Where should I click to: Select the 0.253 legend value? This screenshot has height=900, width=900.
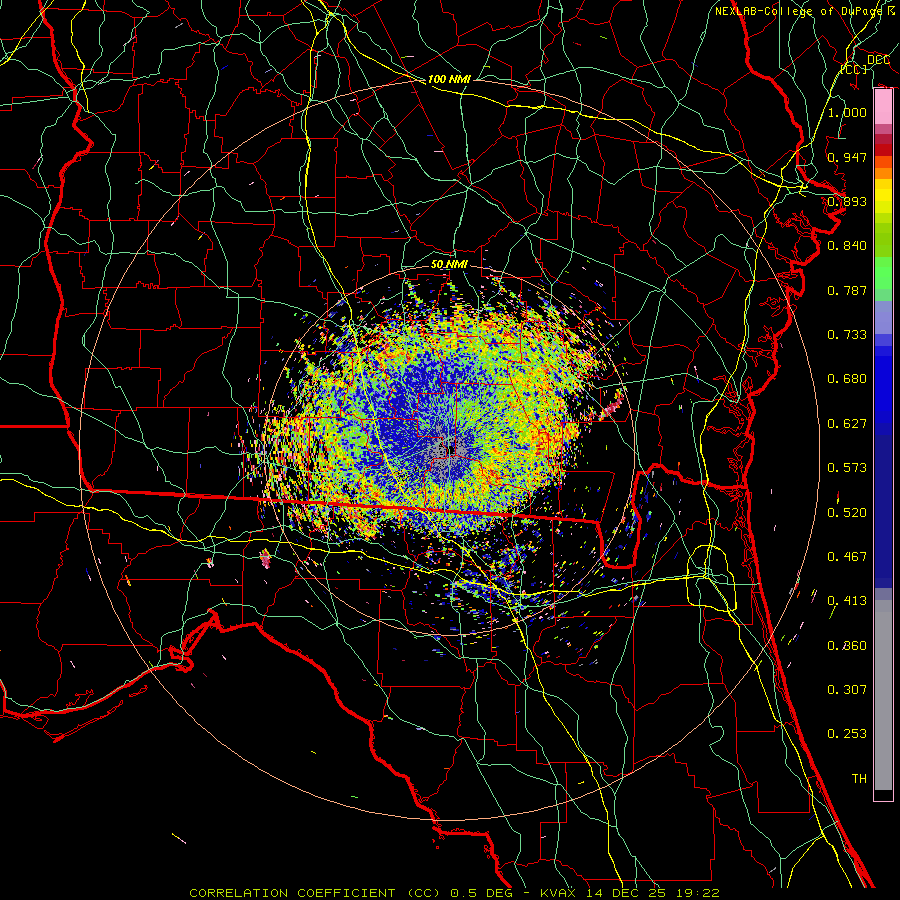847,734
